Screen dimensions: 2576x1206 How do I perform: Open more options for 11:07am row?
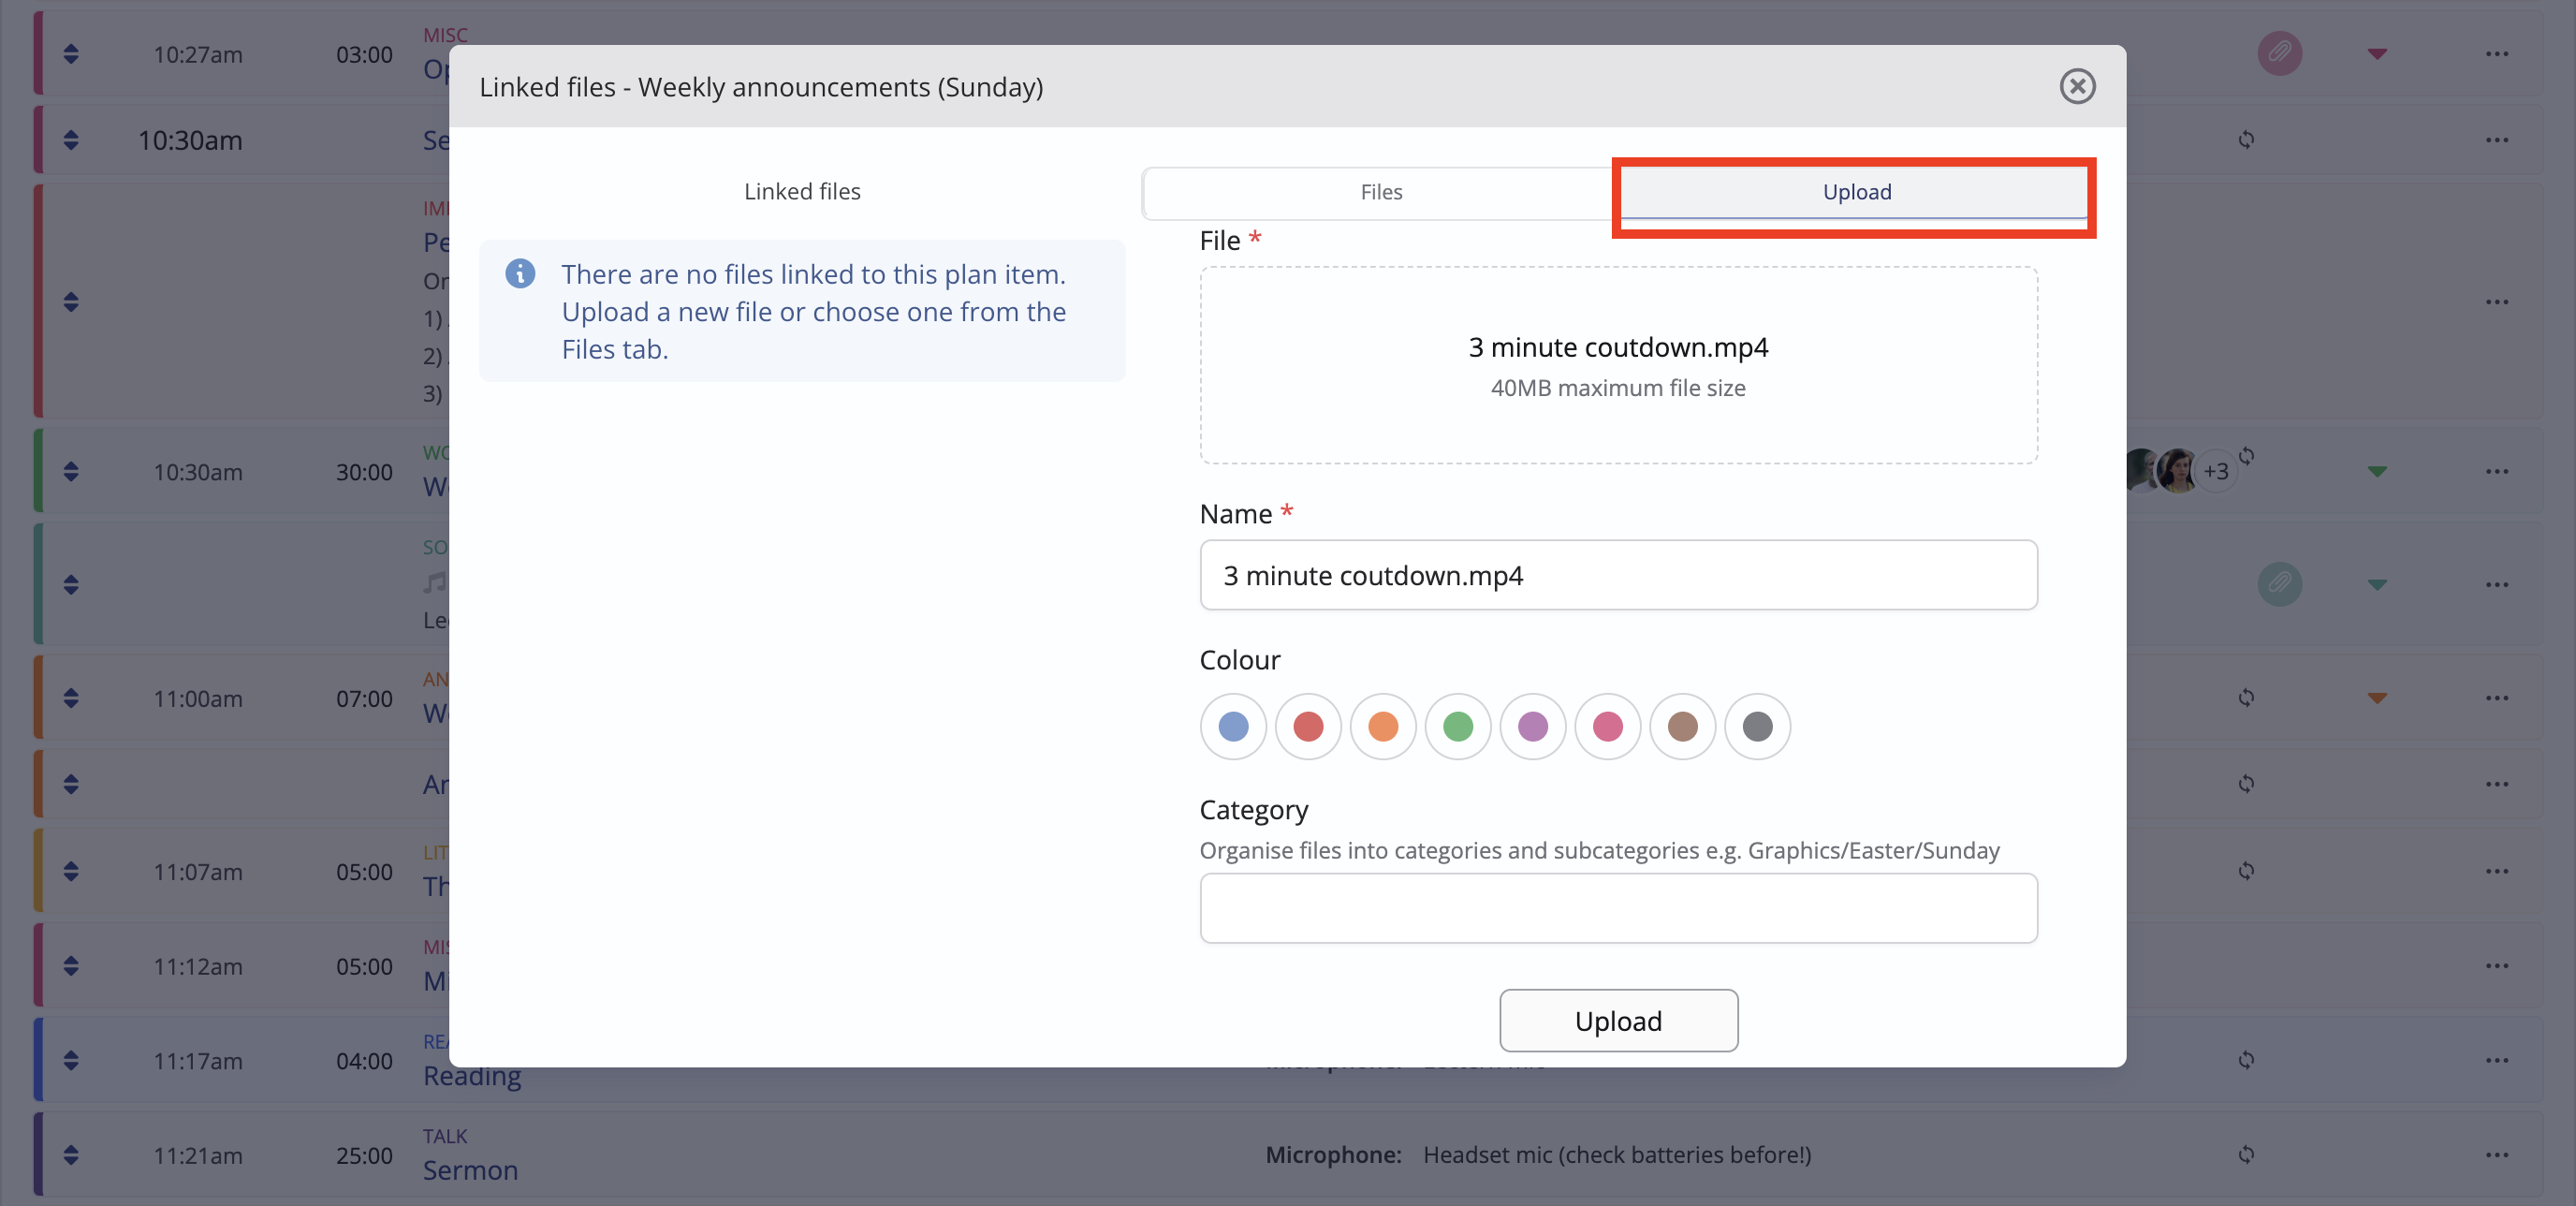[x=2496, y=871]
